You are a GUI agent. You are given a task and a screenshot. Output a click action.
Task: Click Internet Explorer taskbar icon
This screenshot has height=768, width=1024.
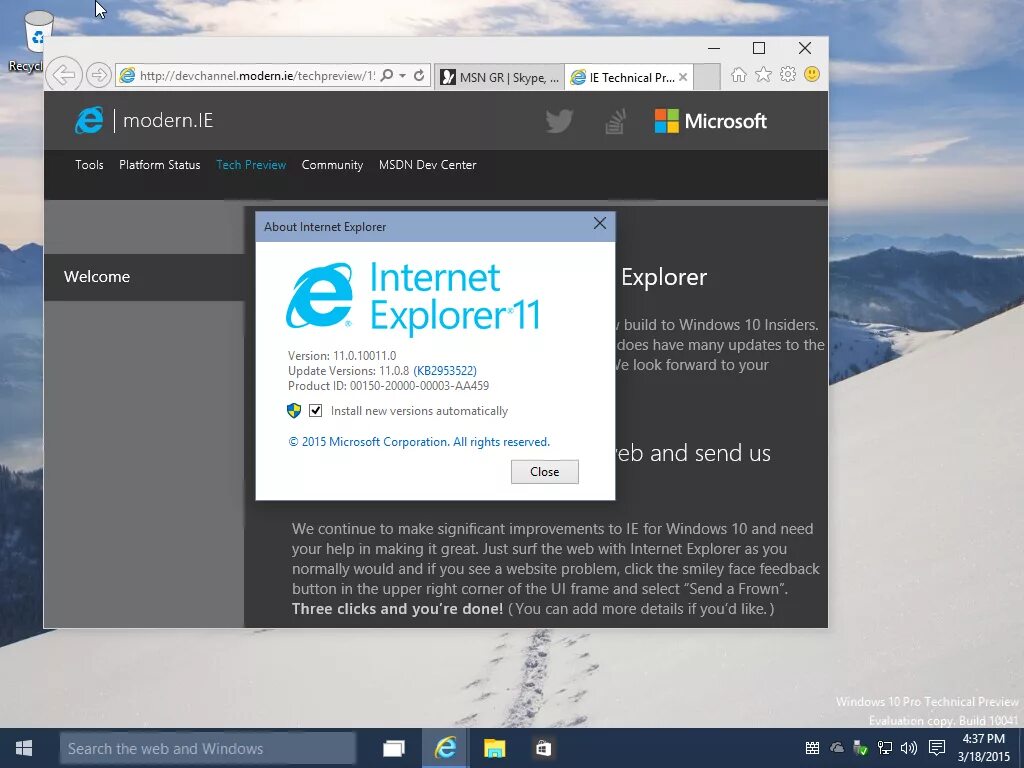pos(445,748)
